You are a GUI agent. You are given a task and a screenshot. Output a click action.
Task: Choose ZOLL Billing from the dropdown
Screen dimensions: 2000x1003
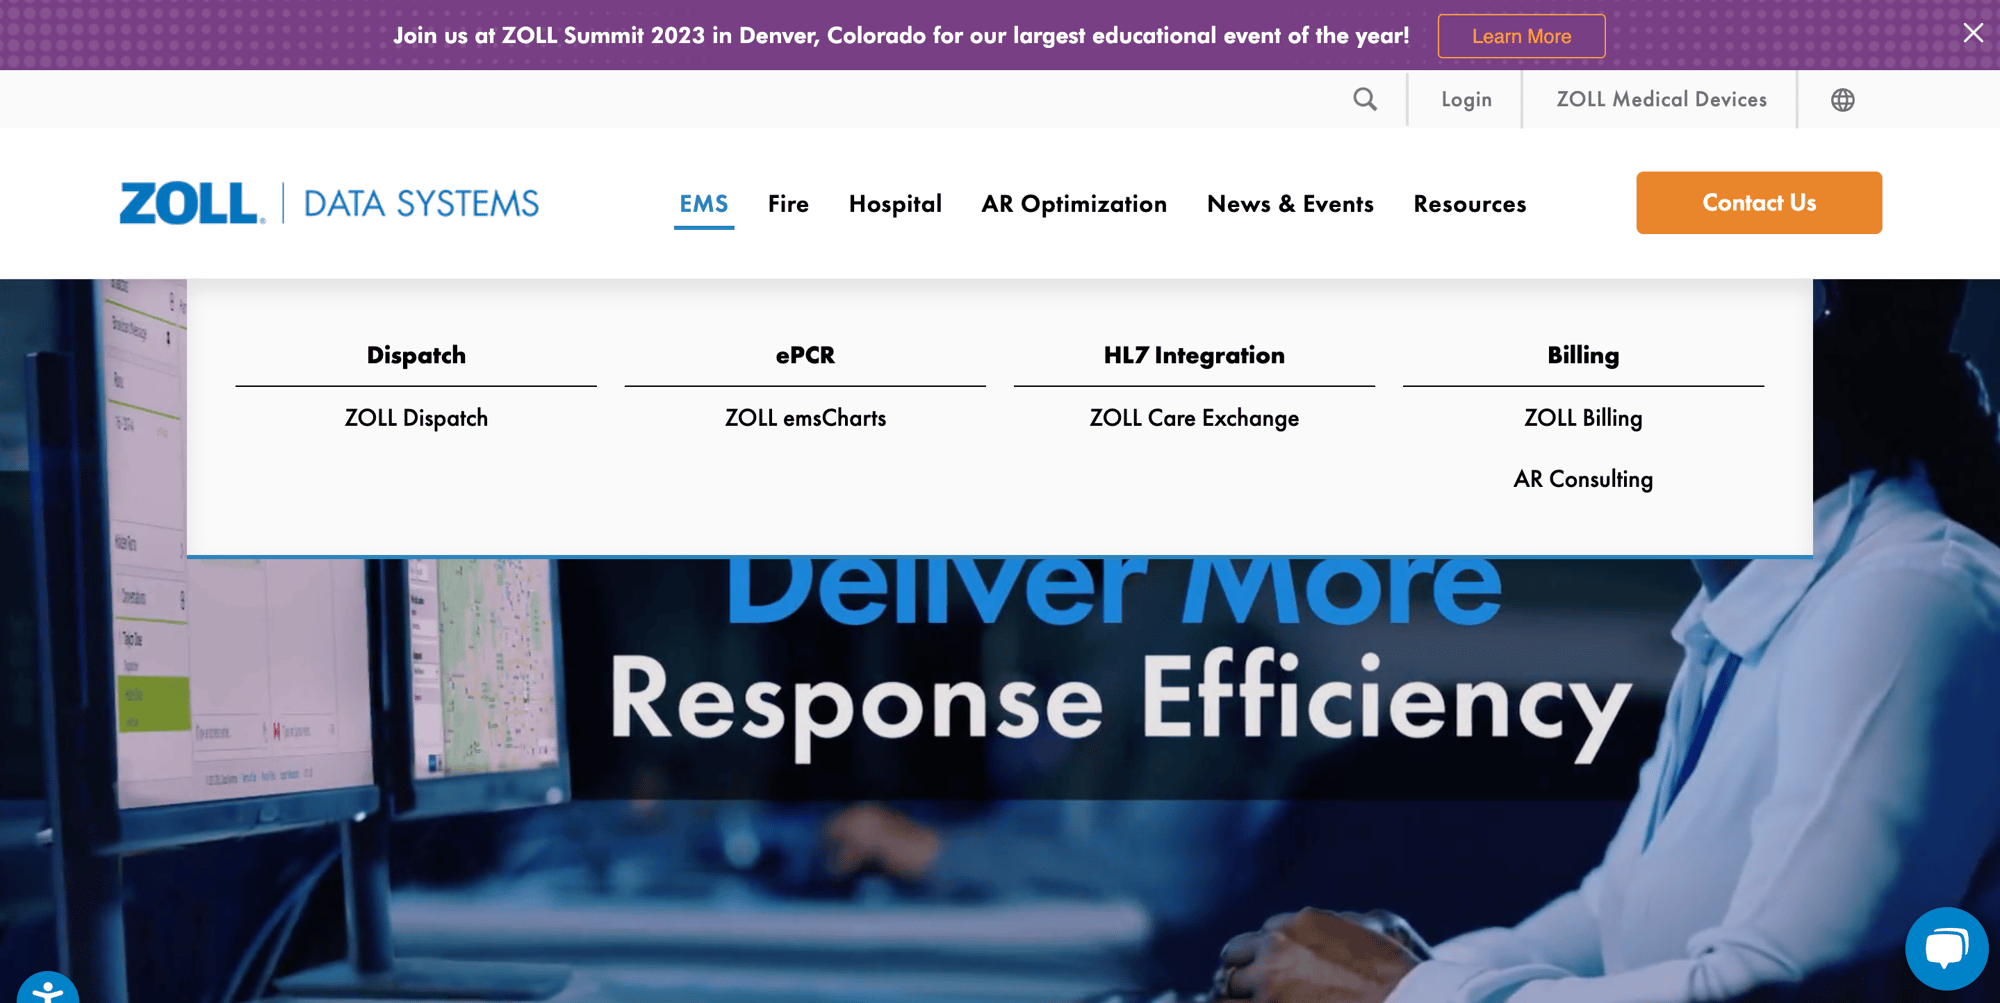pos(1583,418)
